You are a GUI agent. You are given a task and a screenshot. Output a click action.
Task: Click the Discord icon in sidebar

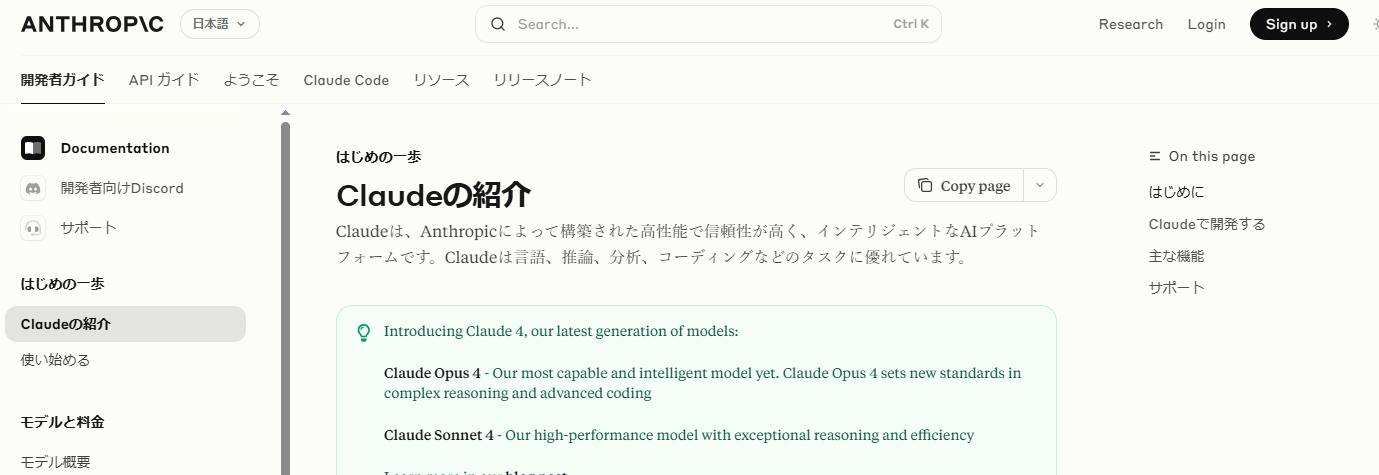pos(33,188)
